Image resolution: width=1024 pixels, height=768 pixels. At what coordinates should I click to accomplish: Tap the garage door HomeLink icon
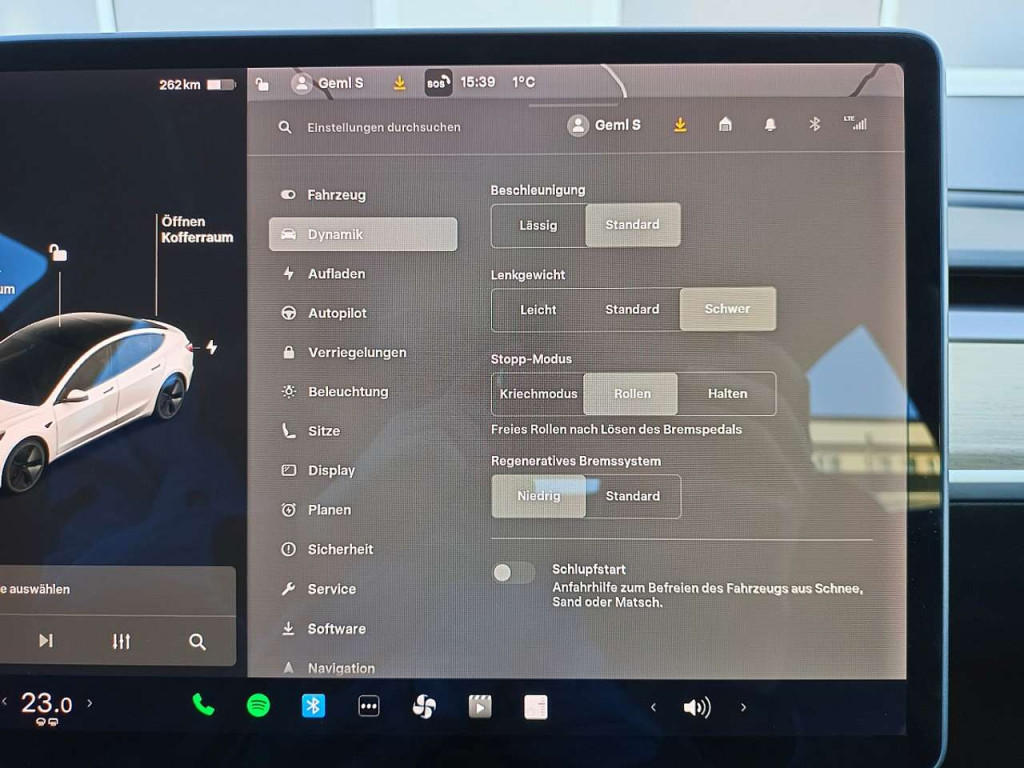tap(725, 125)
